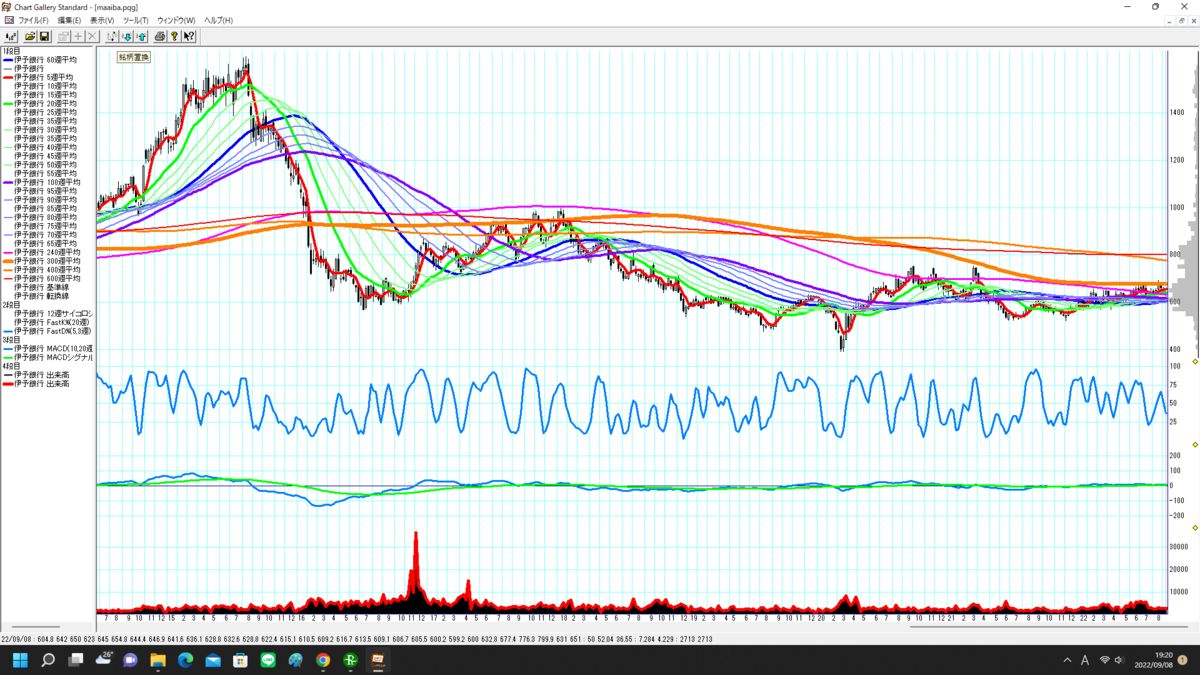Select the 伊予銀行 20週平均 legend entry
Screen dimensions: 1200x675
click(45, 103)
